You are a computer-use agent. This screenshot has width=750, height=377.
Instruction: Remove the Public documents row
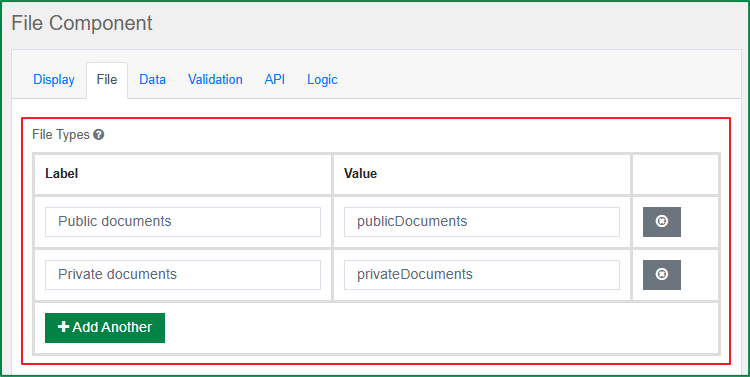(662, 222)
